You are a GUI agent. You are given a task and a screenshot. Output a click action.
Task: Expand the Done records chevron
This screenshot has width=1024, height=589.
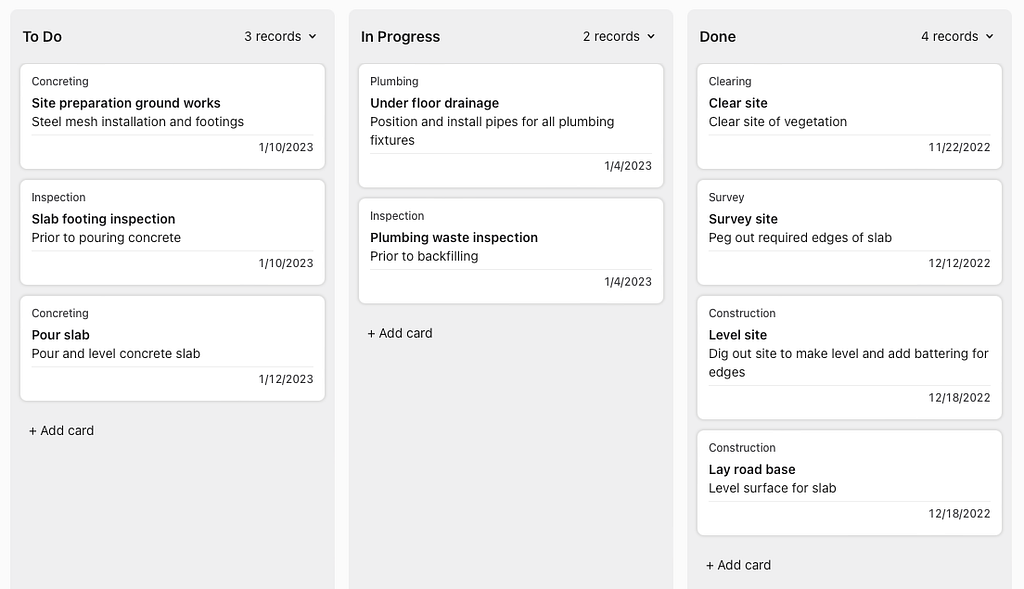click(989, 37)
